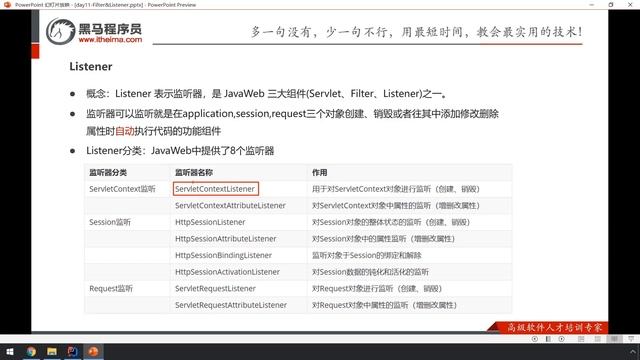Switch to Normal view in status bar

(581, 339)
